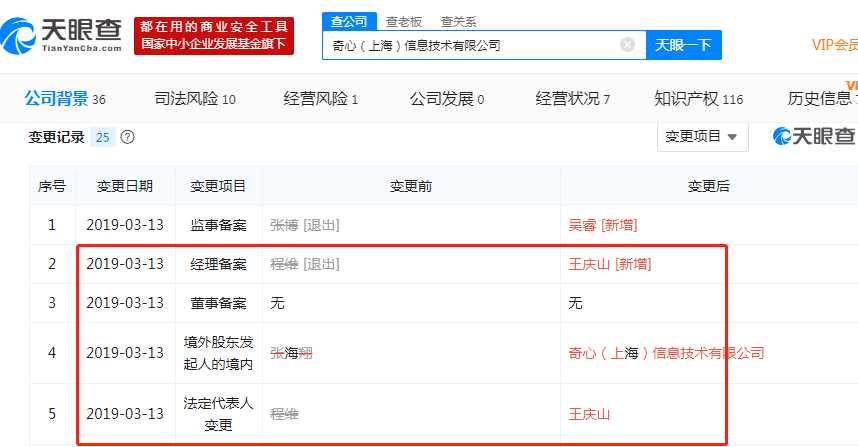Click the 无 value under 变更后
The height and width of the screenshot is (447, 858).
coord(575,303)
